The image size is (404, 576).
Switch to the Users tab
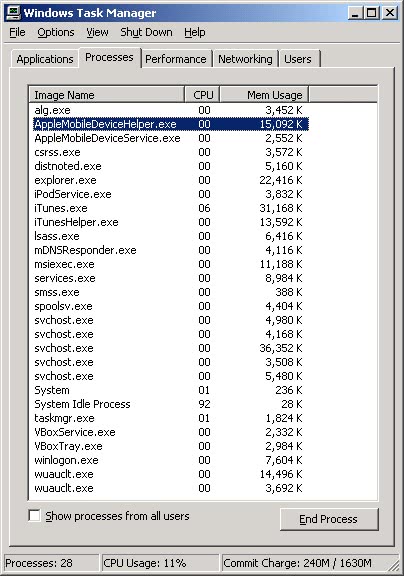[x=298, y=59]
